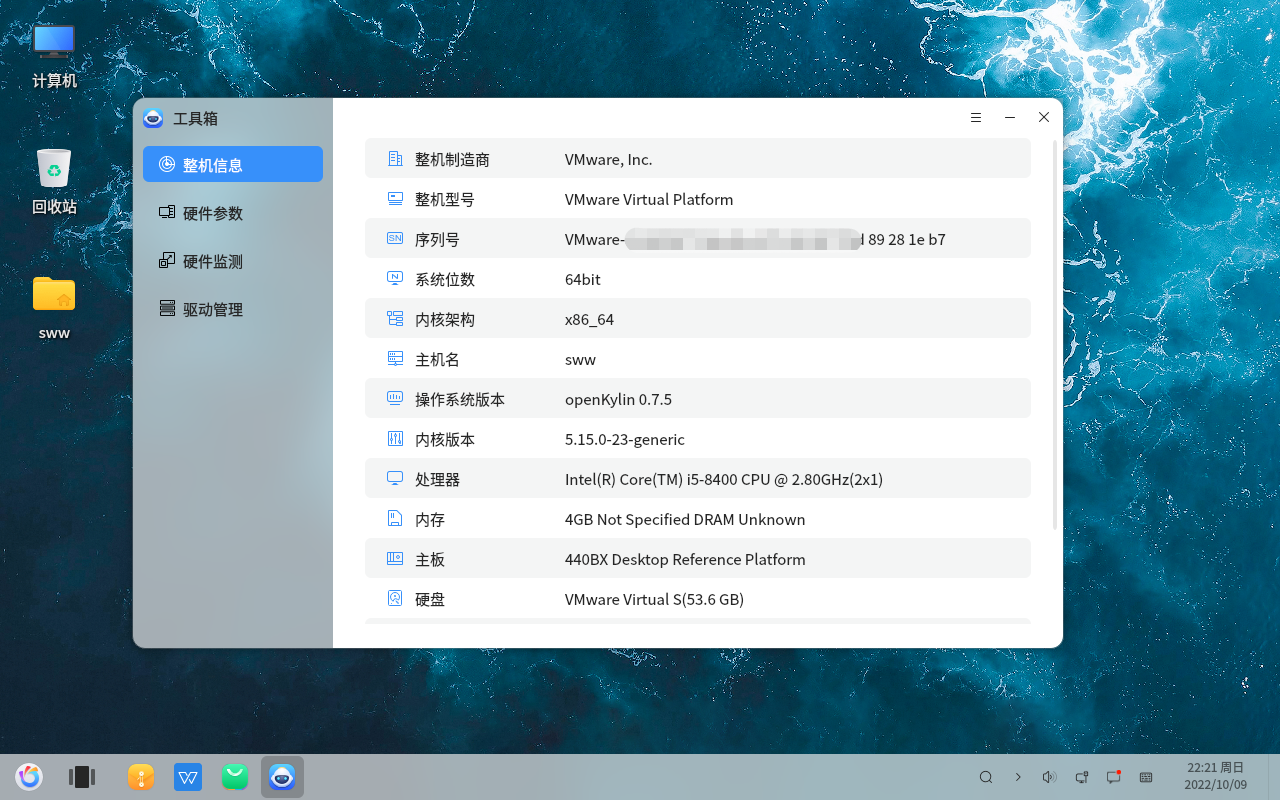Viewport: 1280px width, 800px height.
Task: Click the 工具箱 taskbar icon
Action: pyautogui.click(x=282, y=777)
